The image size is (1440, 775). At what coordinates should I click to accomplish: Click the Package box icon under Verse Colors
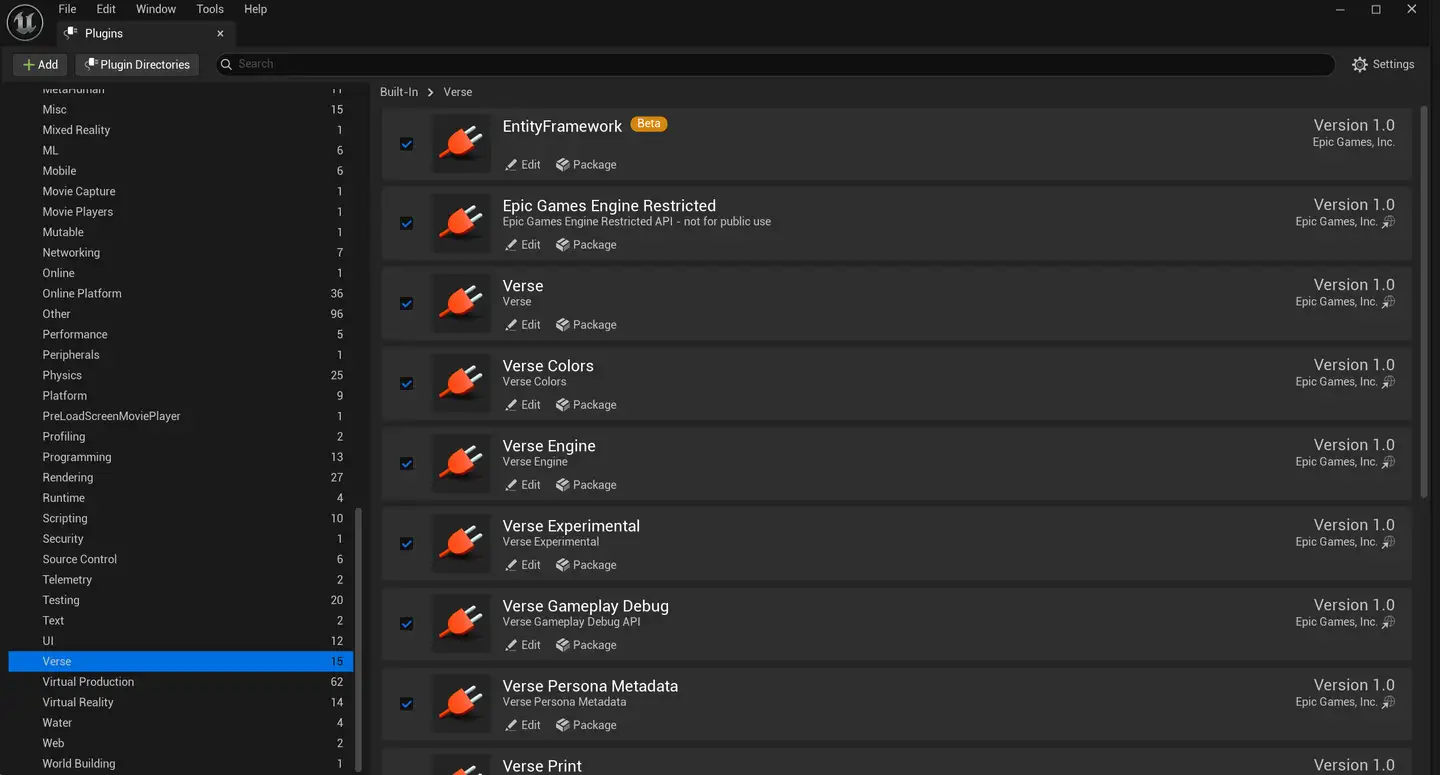(x=563, y=405)
